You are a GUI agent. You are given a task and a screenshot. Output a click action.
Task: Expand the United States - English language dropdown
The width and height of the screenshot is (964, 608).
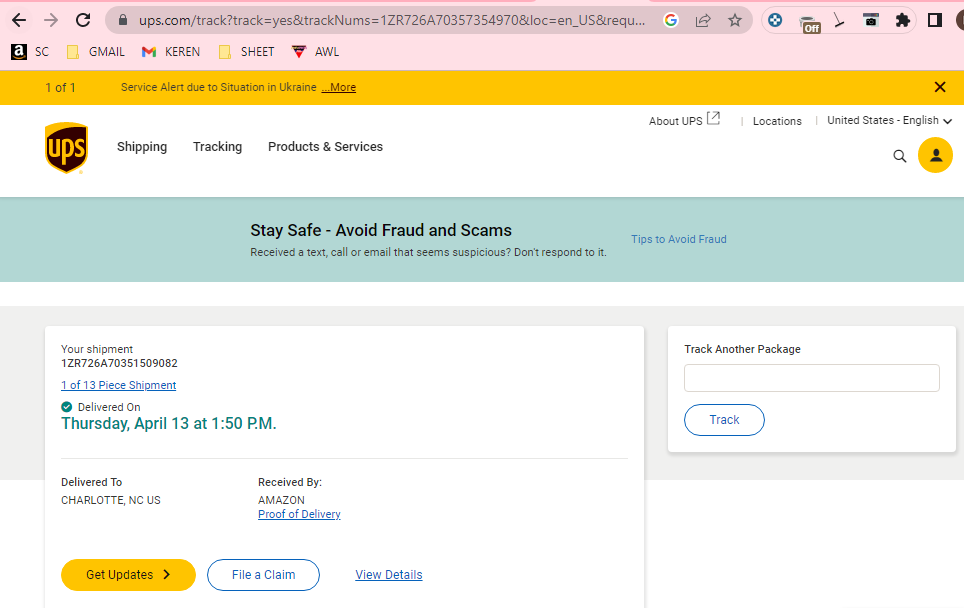889,120
